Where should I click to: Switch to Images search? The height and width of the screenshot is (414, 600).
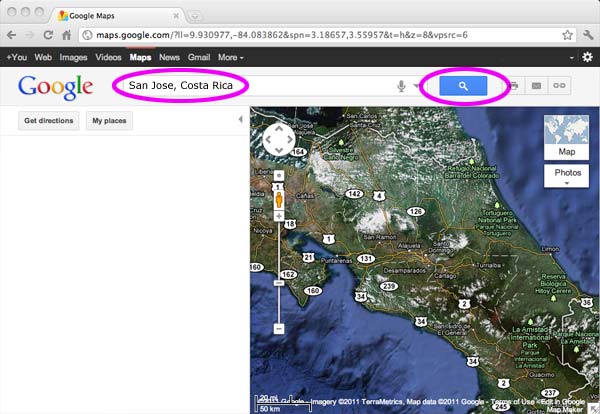pos(73,57)
